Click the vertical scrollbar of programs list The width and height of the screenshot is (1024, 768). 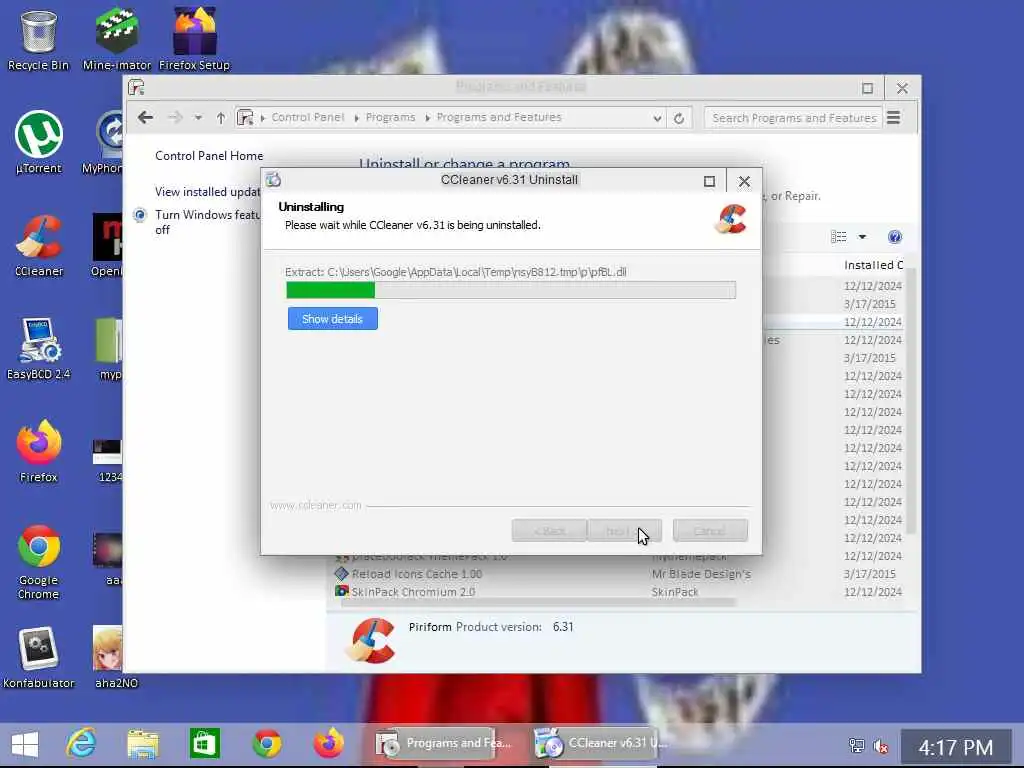[910, 400]
